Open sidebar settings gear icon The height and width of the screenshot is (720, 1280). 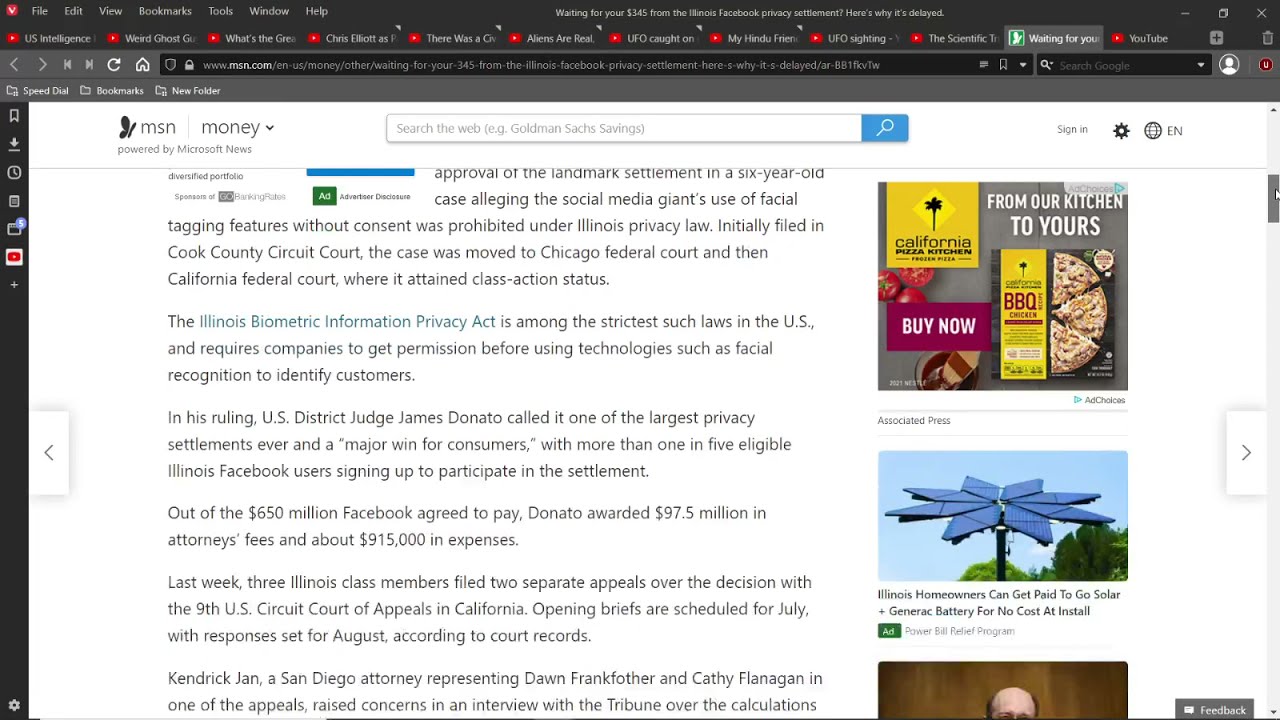tap(14, 705)
